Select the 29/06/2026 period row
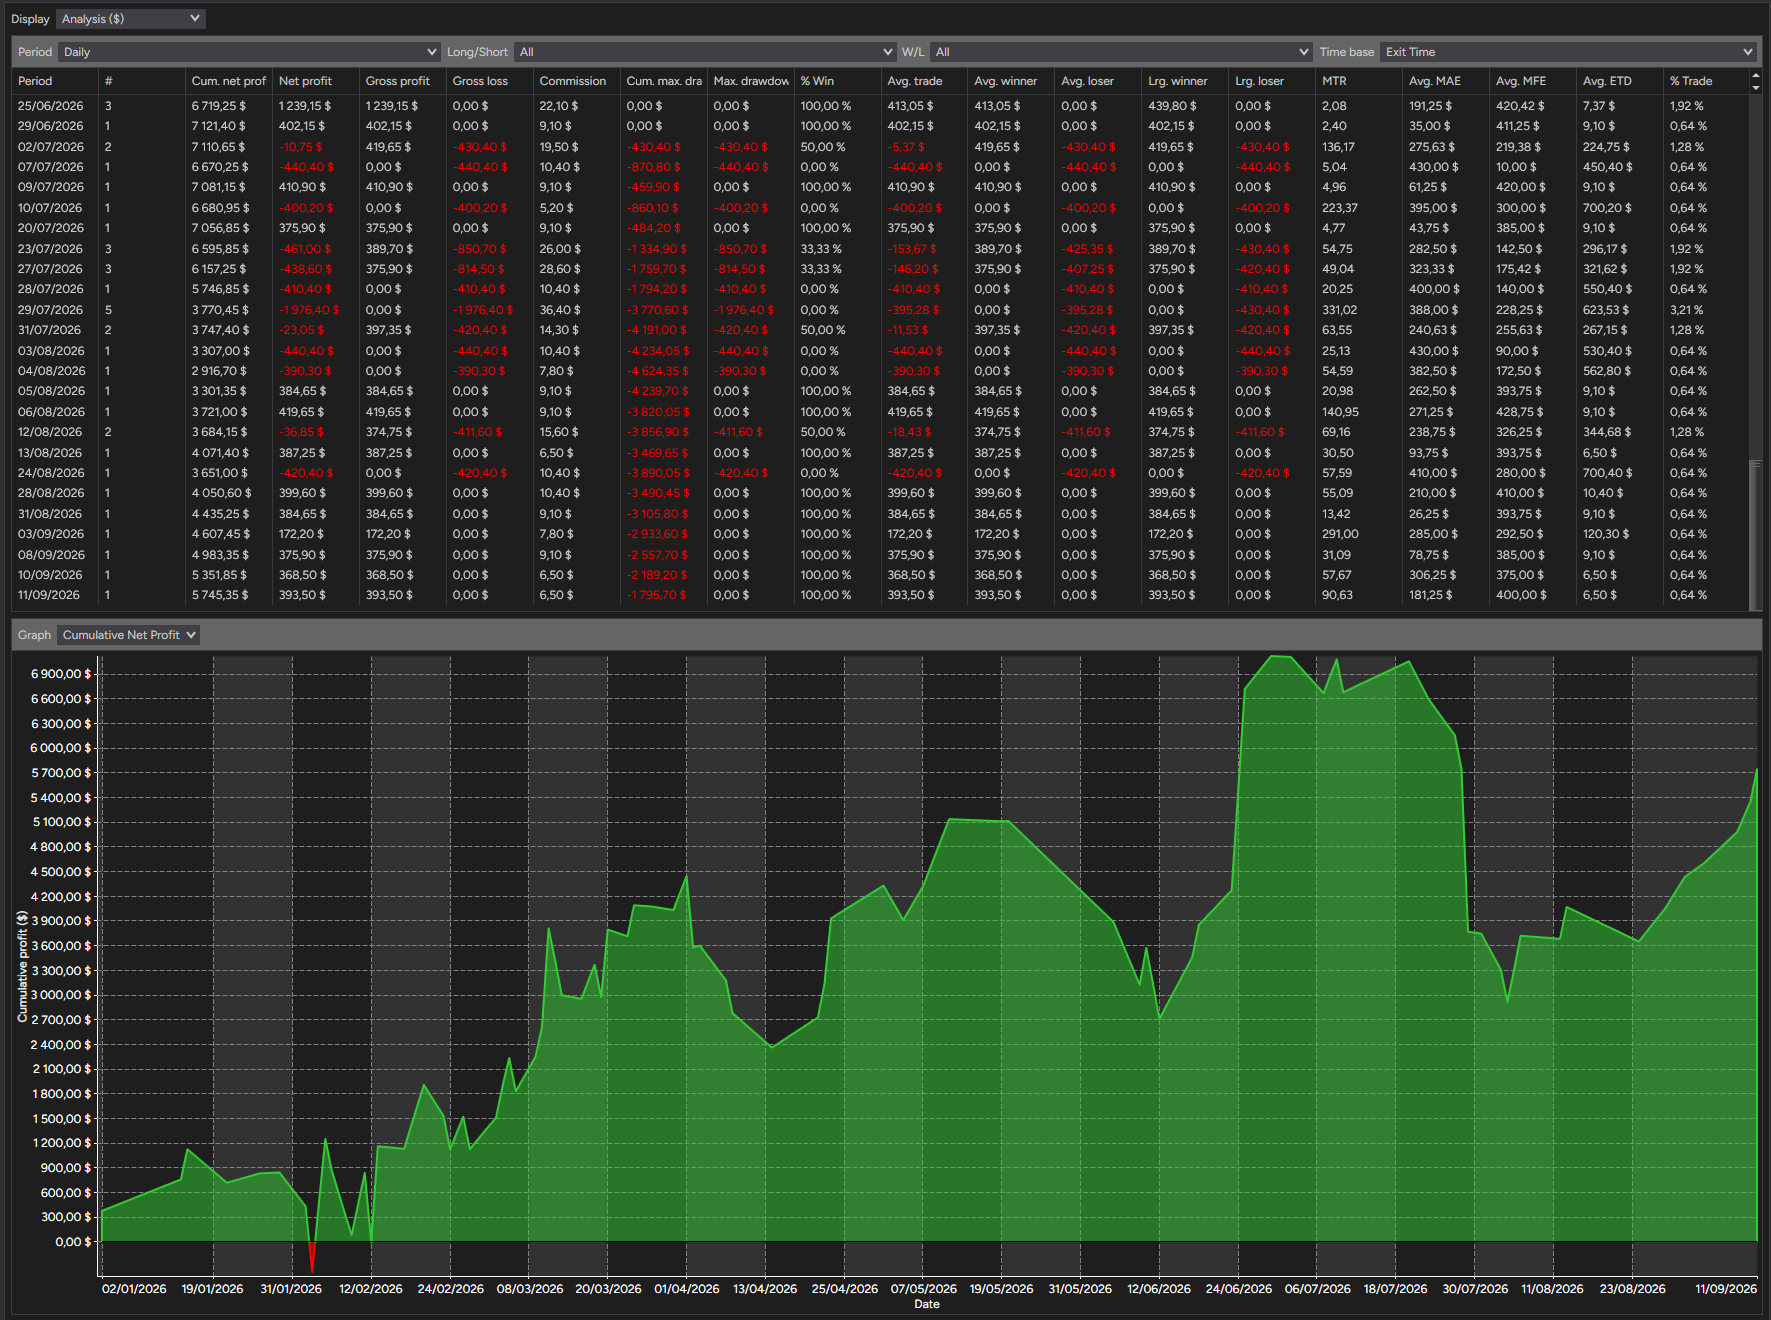This screenshot has height=1320, width=1771. 881,126
